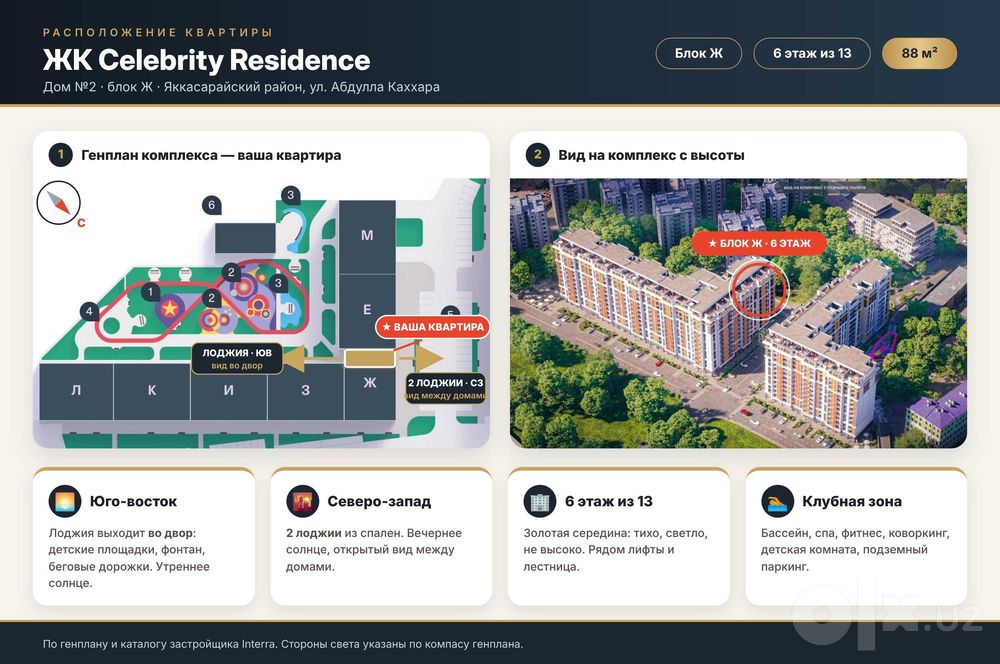Click the Юго-восток card heading
Image resolution: width=1000 pixels, height=664 pixels.
[133, 501]
